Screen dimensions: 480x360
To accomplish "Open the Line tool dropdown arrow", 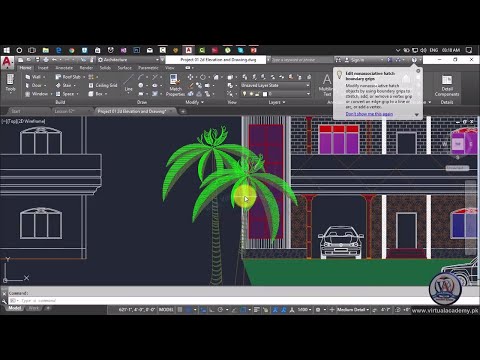I will pyautogui.click(x=128, y=93).
